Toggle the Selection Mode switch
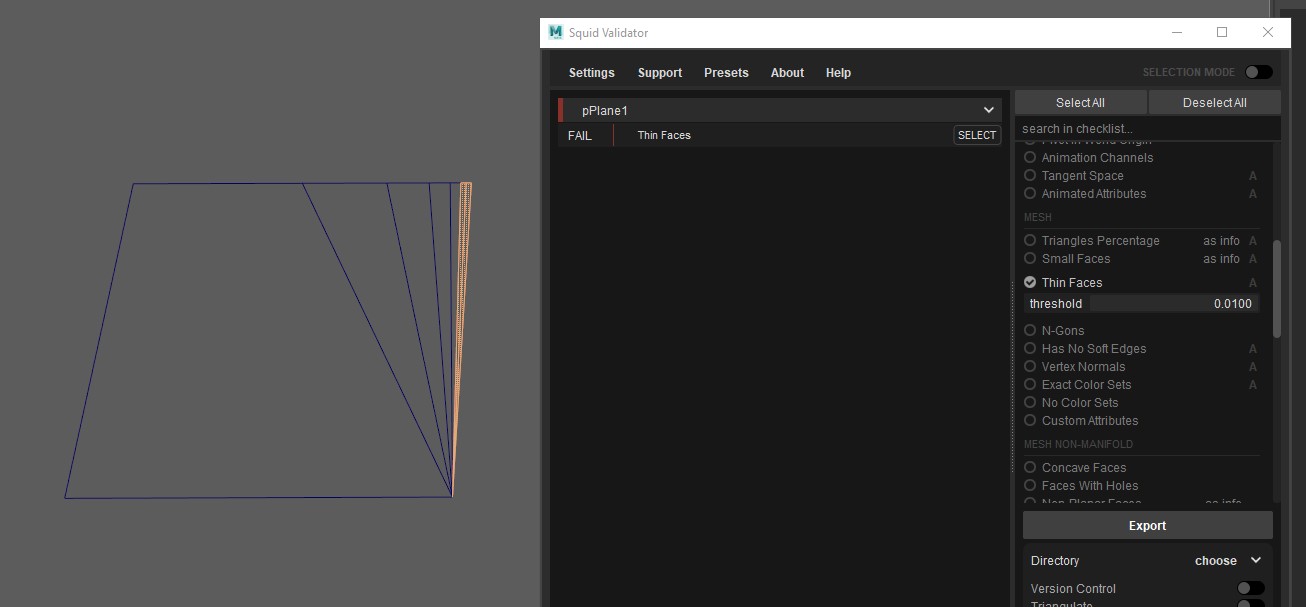Image resolution: width=1306 pixels, height=607 pixels. click(1258, 72)
